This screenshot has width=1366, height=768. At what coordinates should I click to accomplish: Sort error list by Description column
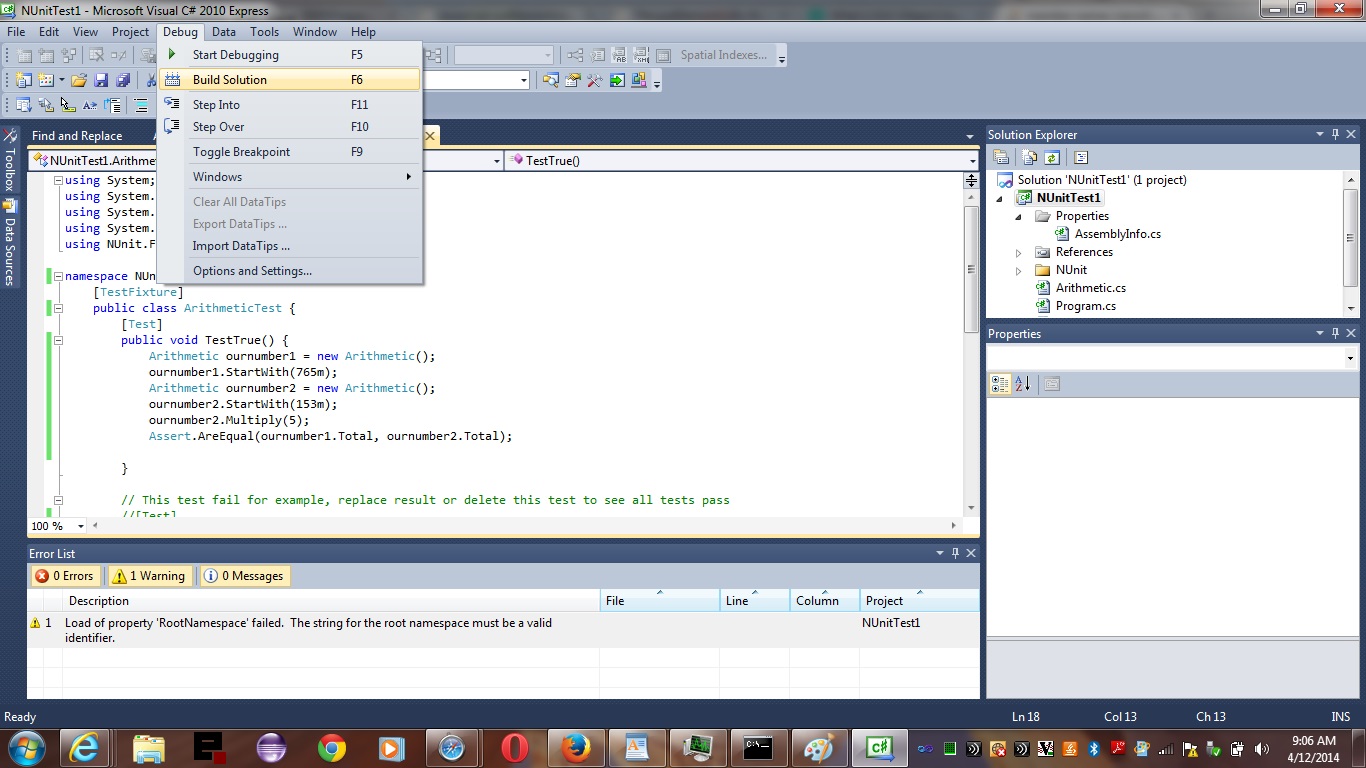tap(99, 601)
